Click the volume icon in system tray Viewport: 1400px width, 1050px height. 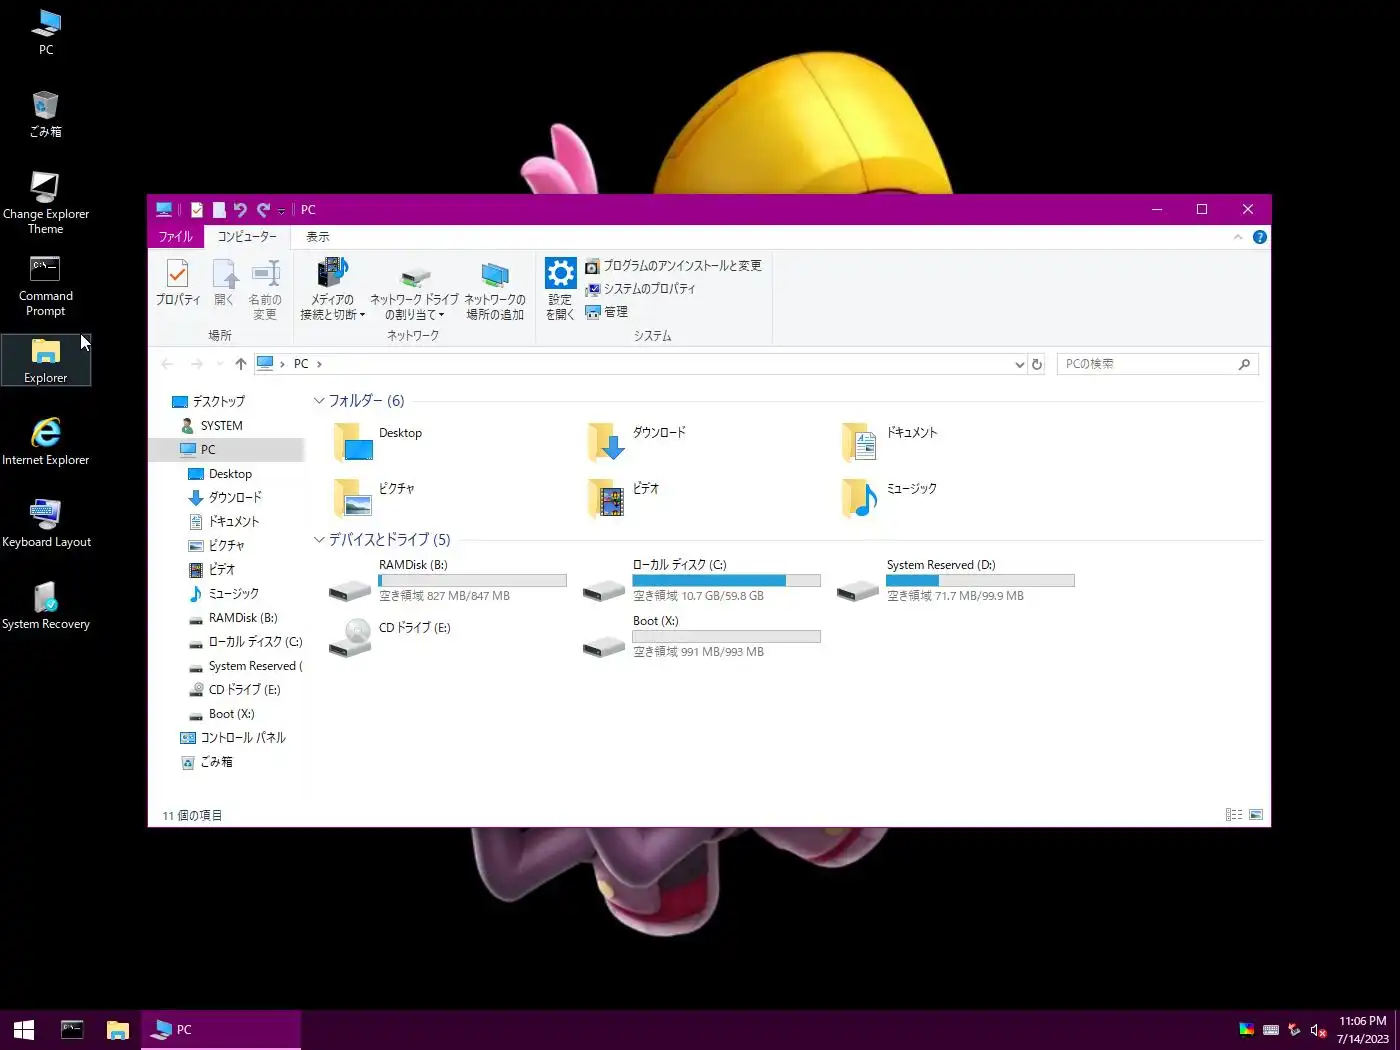tap(1318, 1030)
